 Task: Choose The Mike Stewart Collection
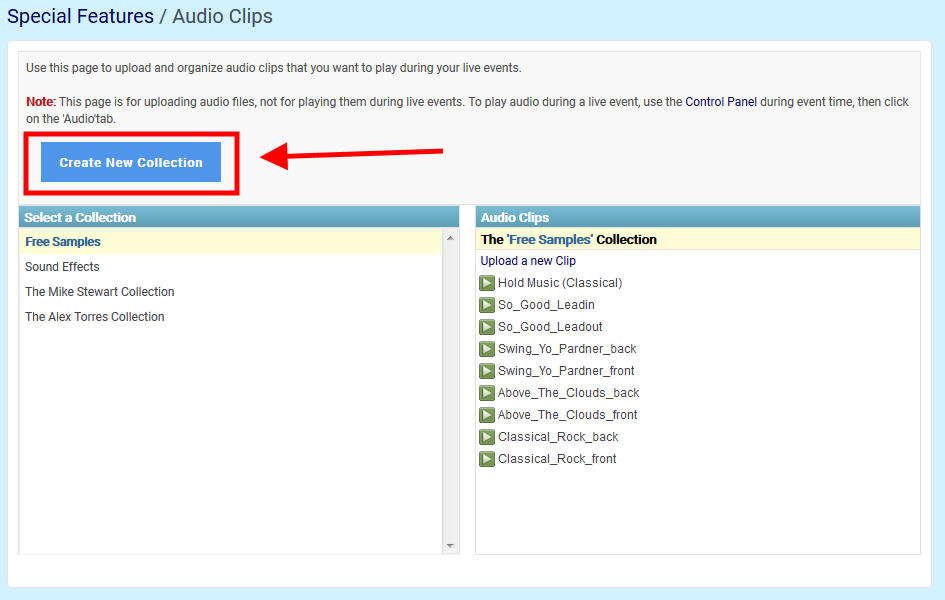99,292
